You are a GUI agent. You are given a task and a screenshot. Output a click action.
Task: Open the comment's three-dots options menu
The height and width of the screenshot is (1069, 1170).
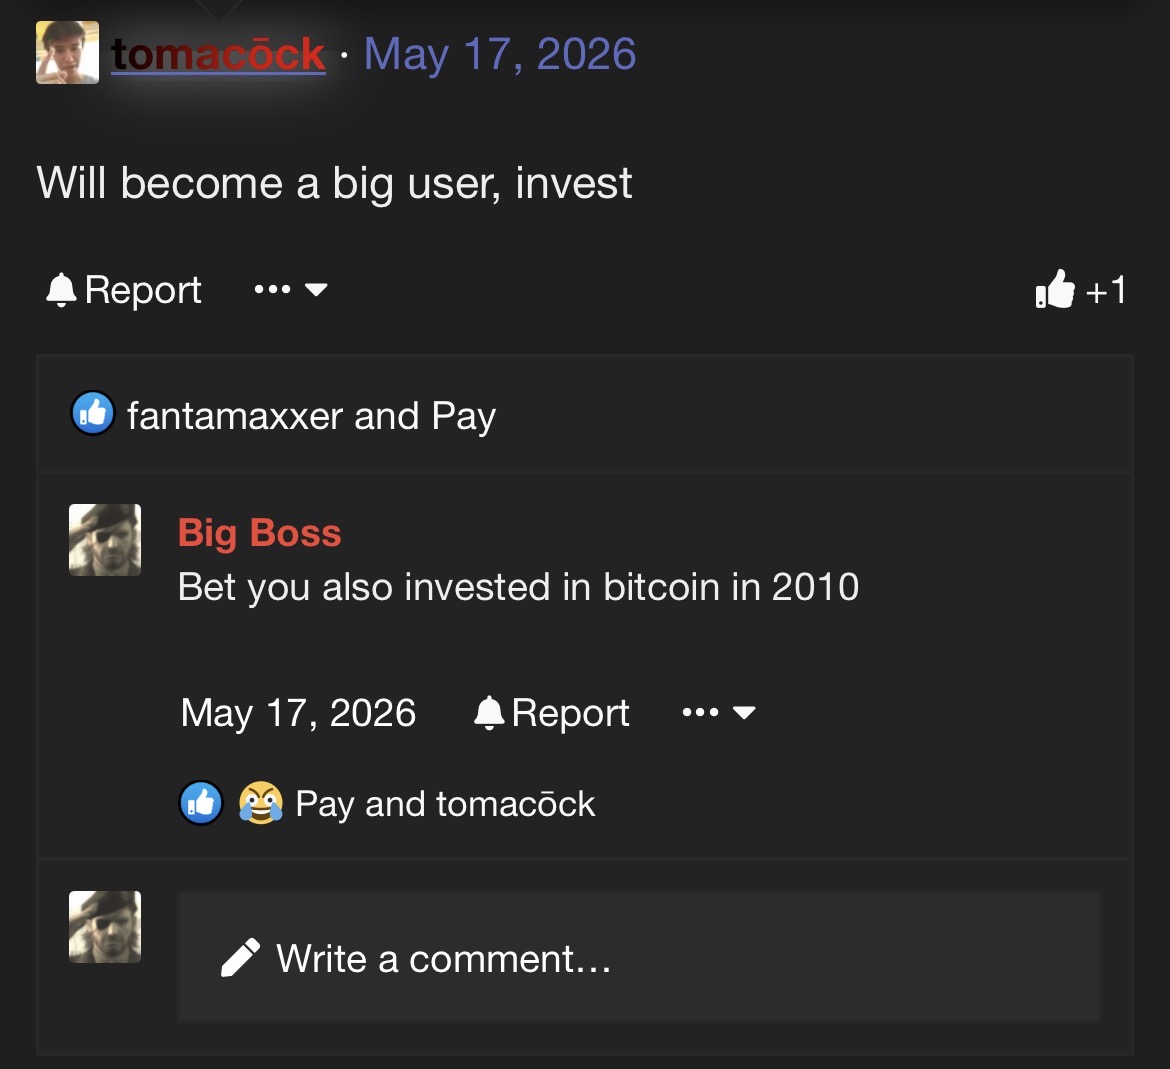[701, 712]
